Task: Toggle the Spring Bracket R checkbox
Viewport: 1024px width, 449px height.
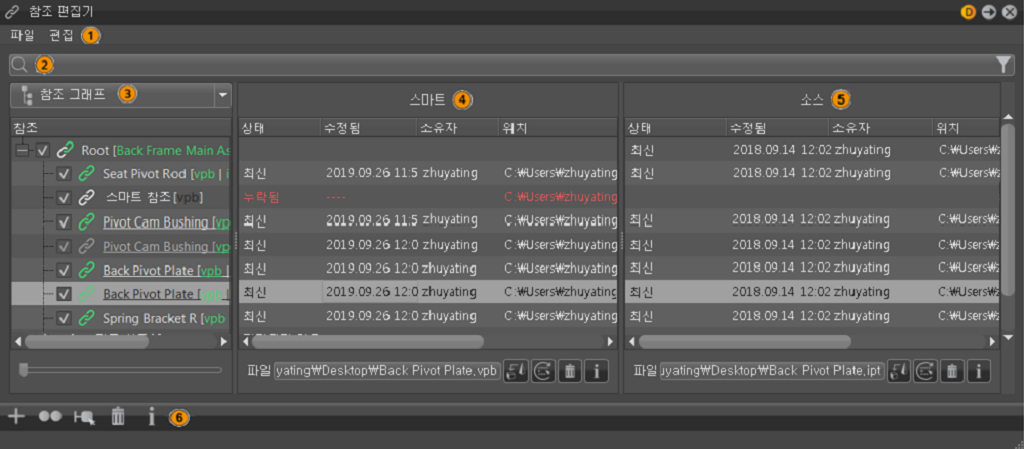Action: (x=63, y=318)
